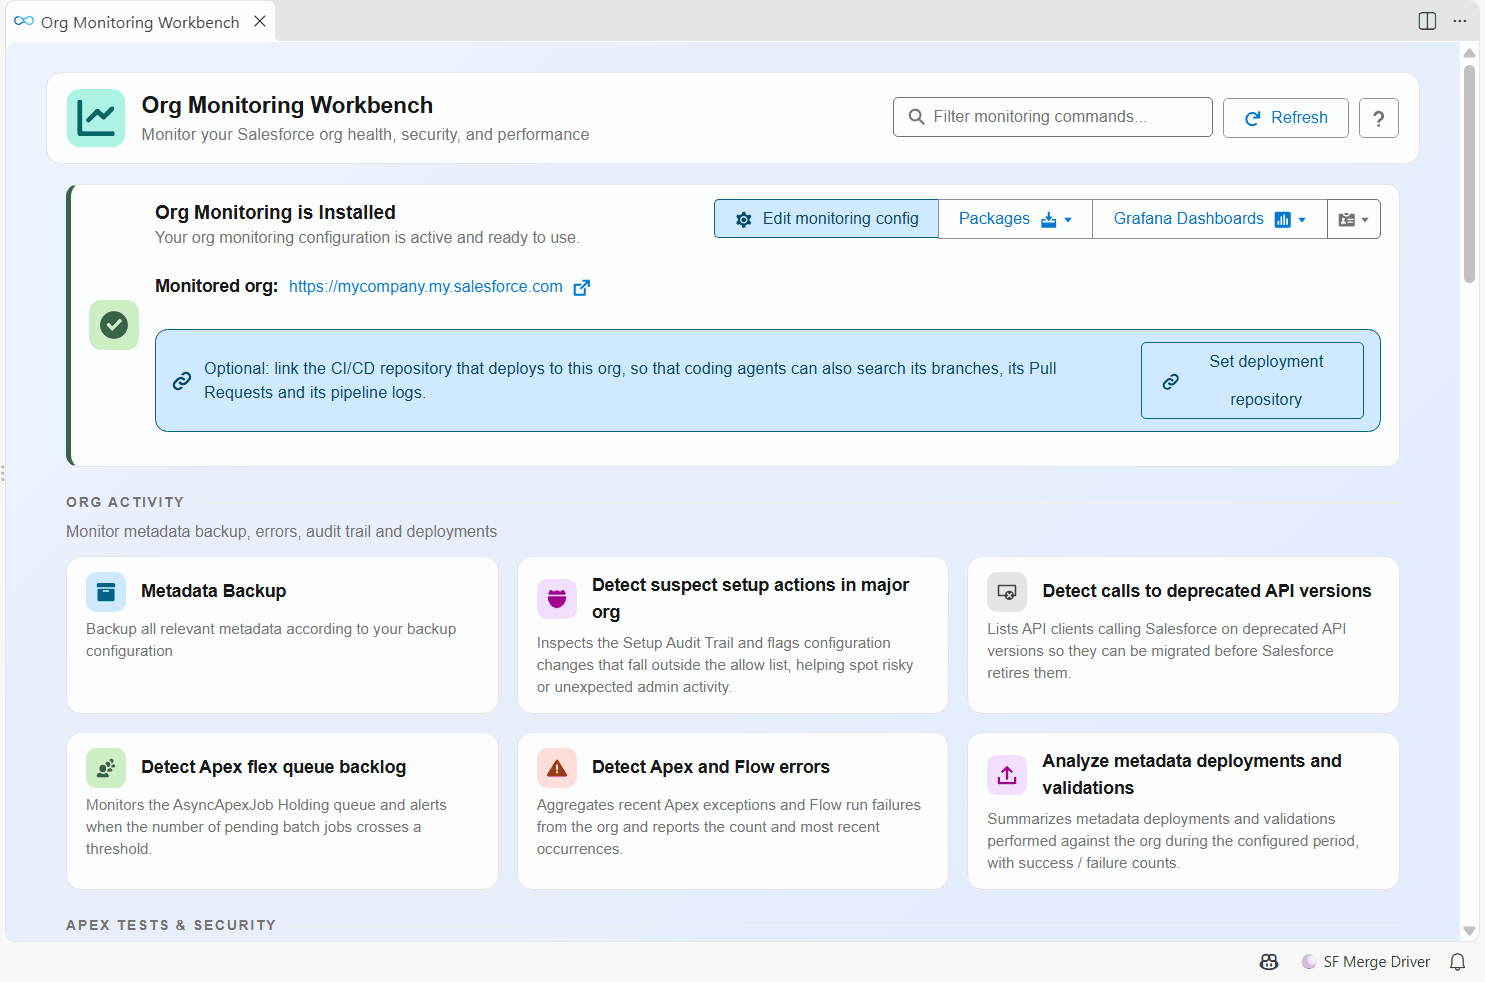Click the Detect Apex flex queue backlog icon
1485x982 pixels.
click(106, 768)
